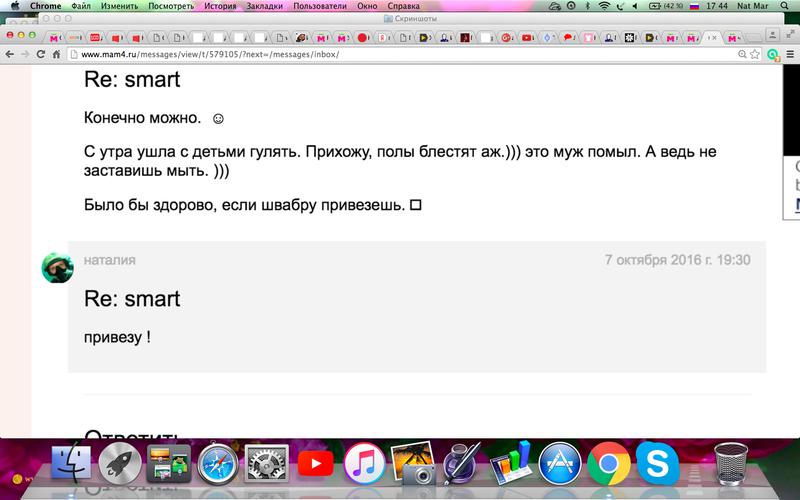This screenshot has height=500, width=800.
Task: Open the Apple menu
Action: [14, 6]
